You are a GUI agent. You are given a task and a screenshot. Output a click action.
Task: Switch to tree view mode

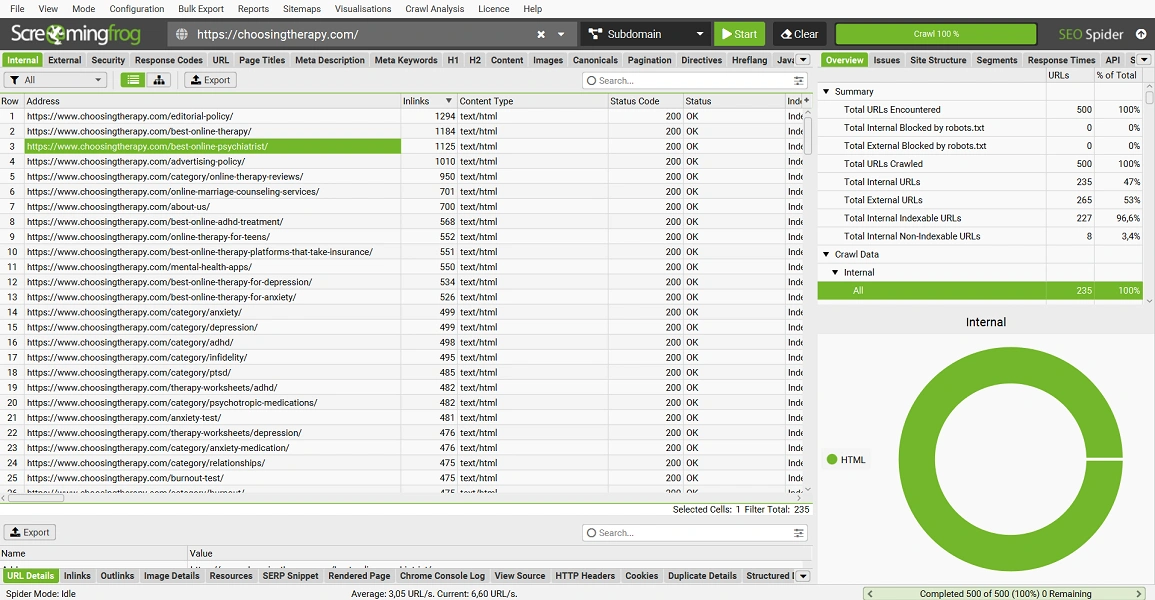click(x=158, y=80)
